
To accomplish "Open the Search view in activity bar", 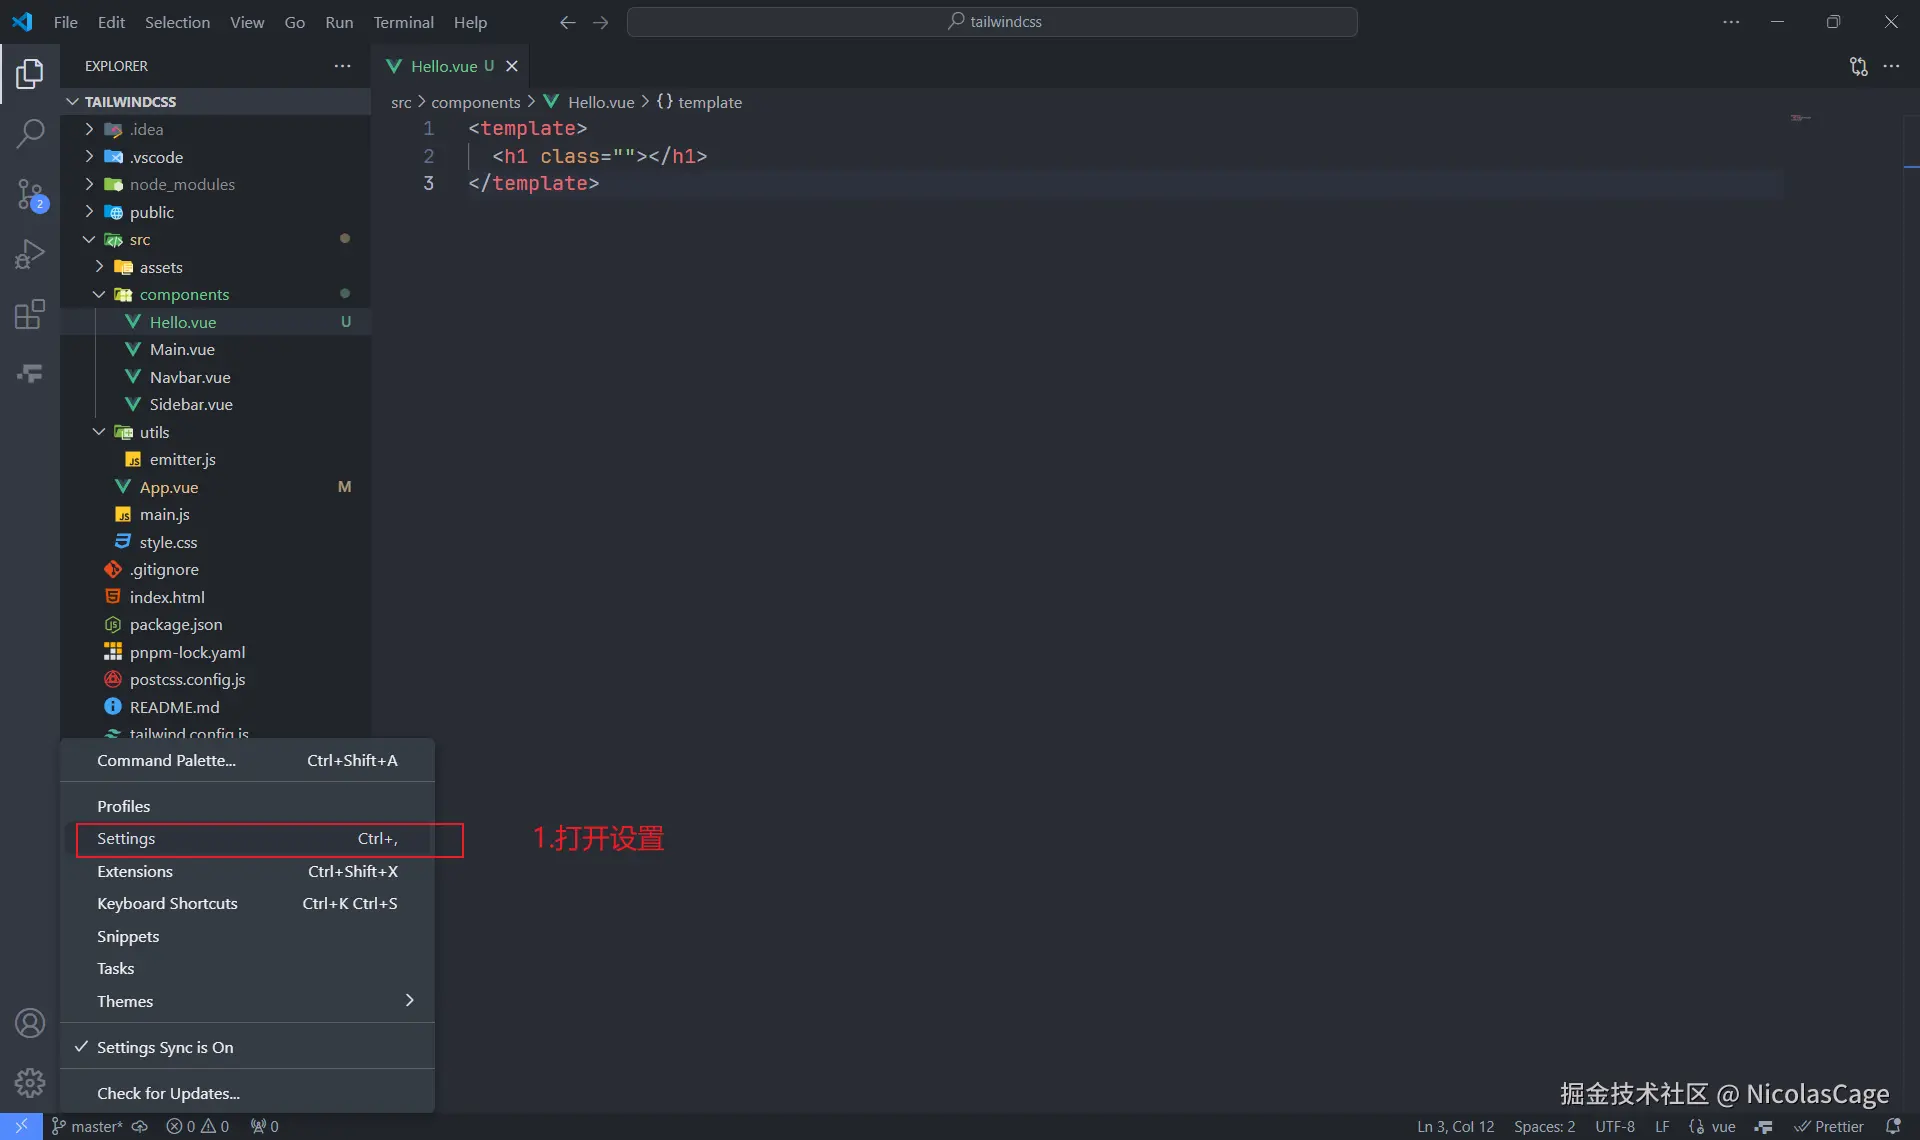I will (30, 133).
